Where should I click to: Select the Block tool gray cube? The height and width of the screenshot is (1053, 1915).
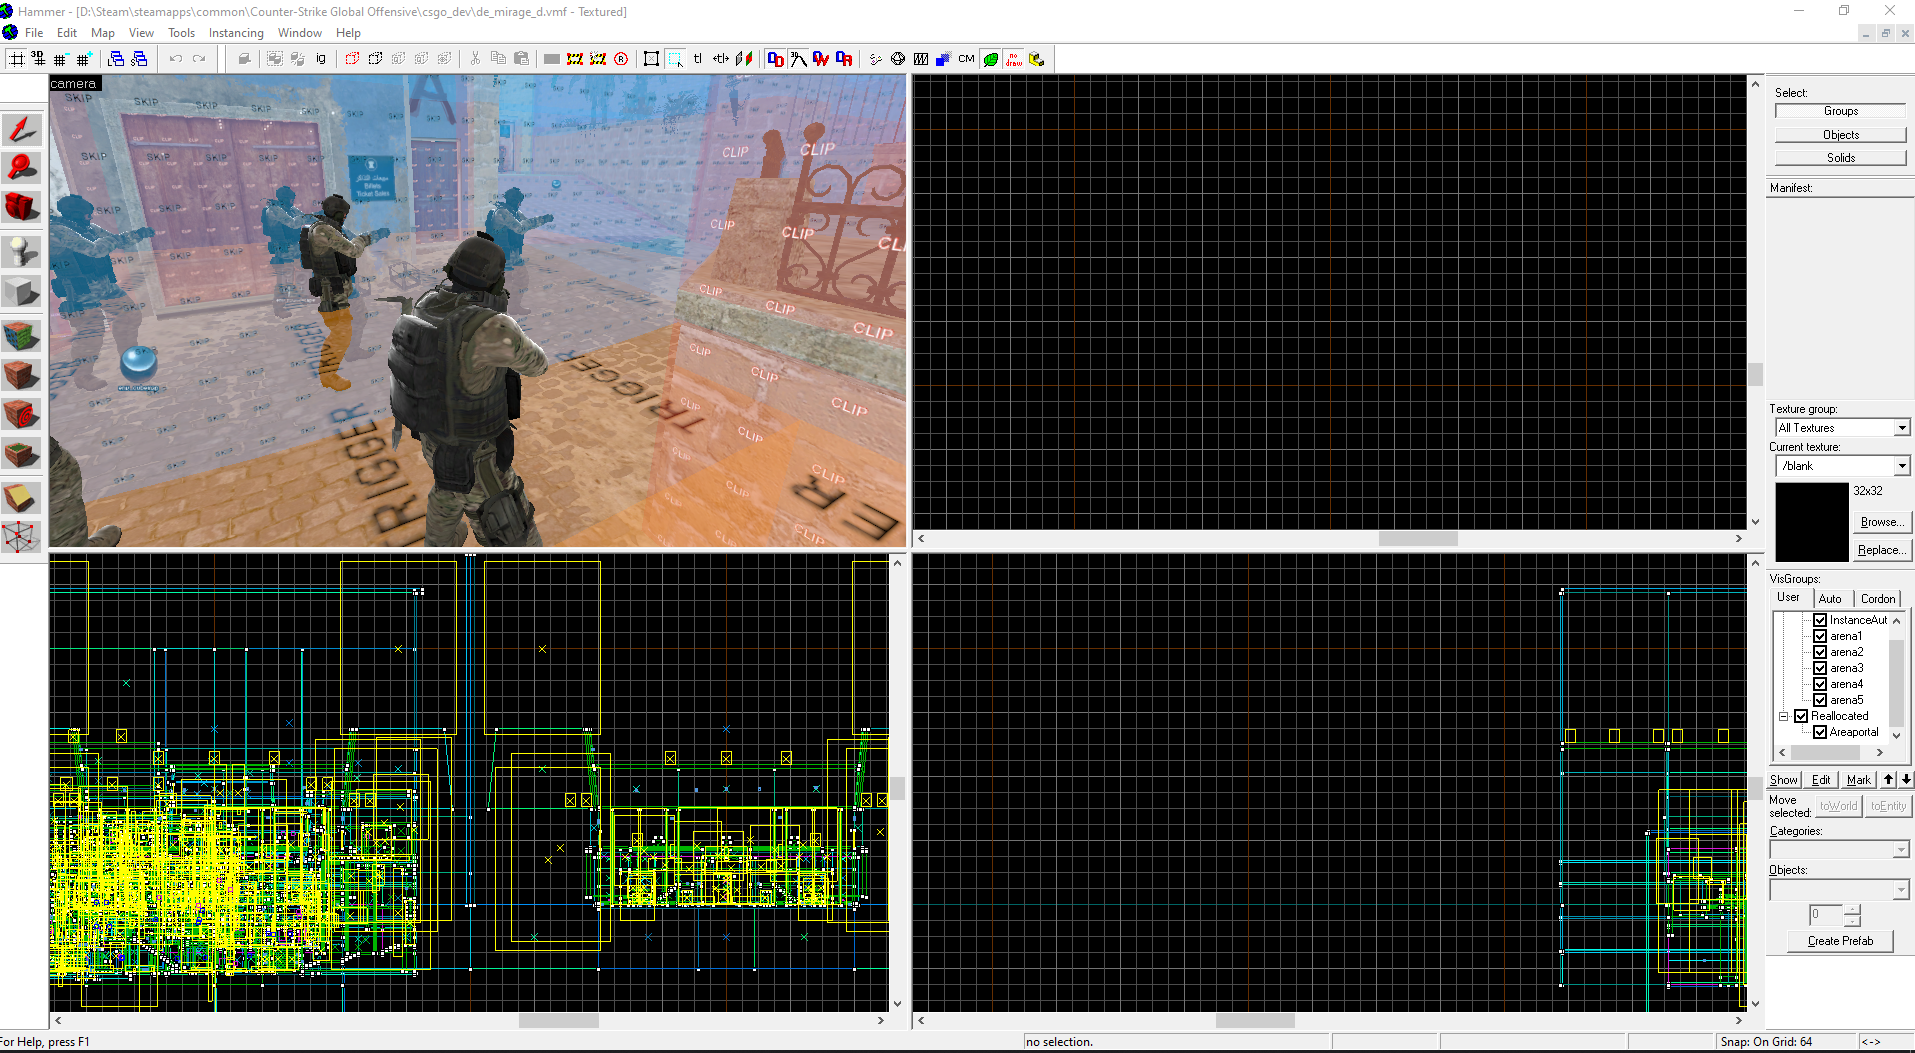click(x=21, y=292)
